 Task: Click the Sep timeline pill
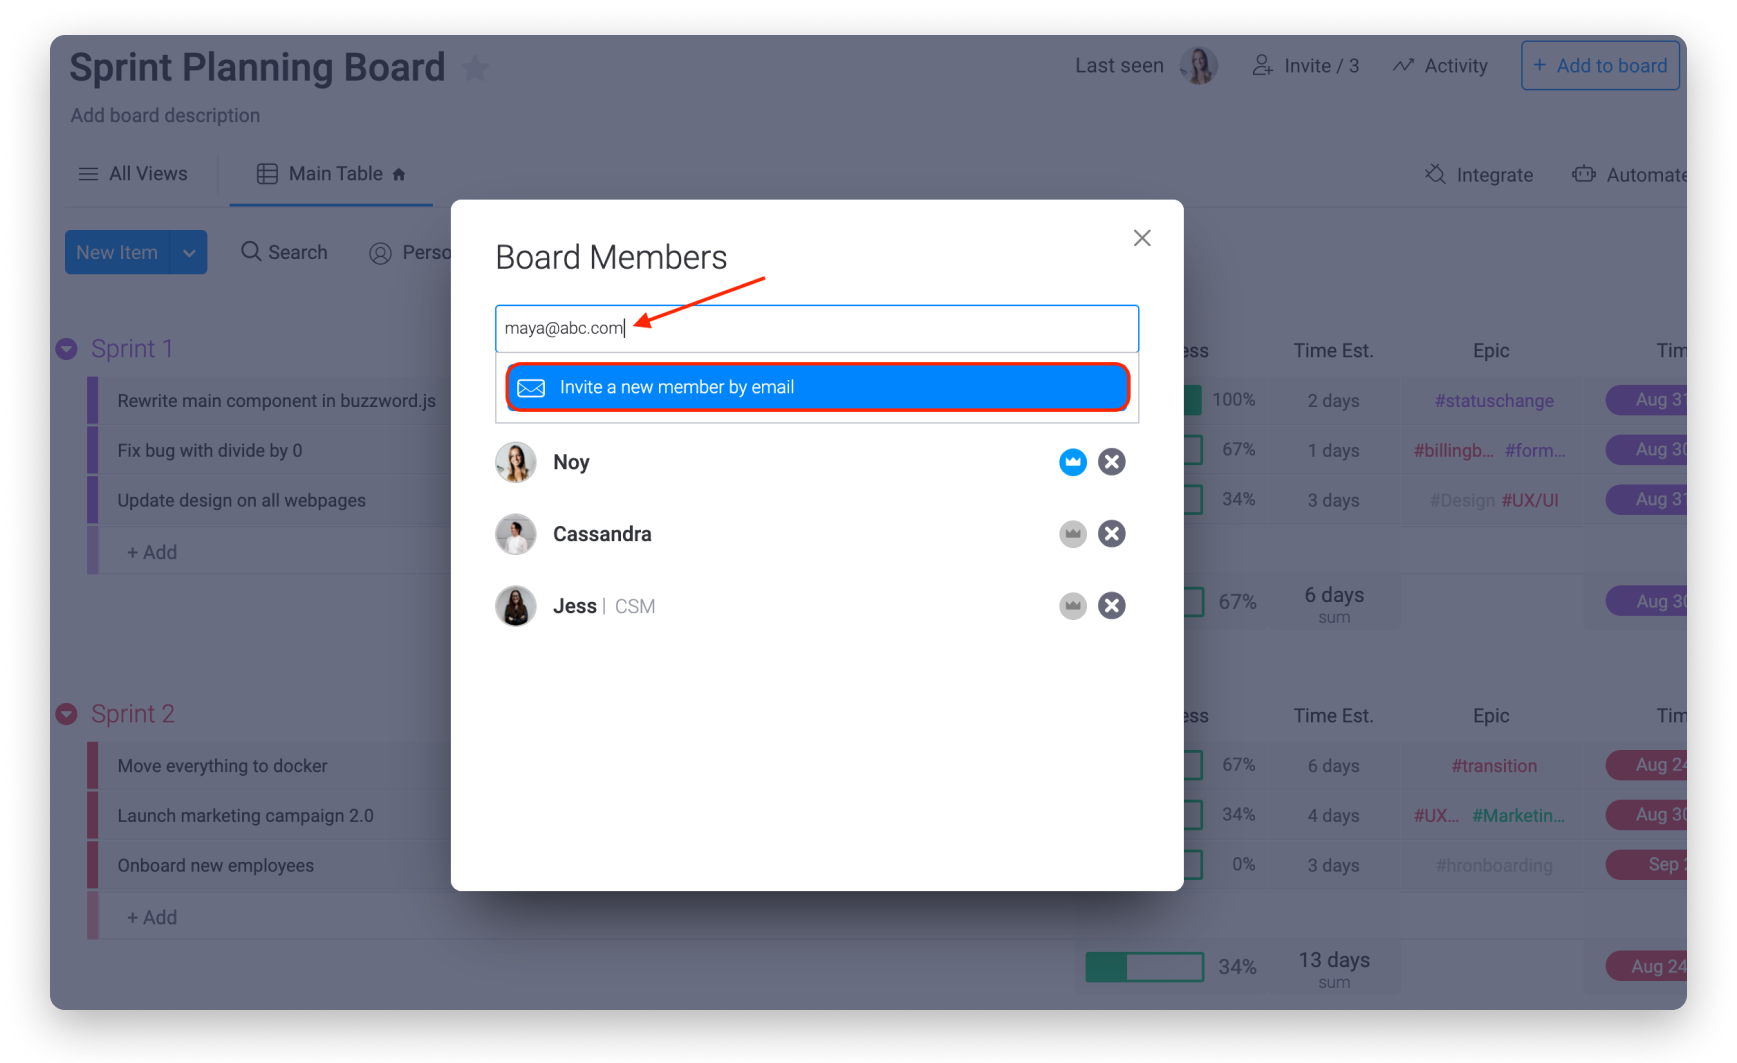tap(1648, 864)
